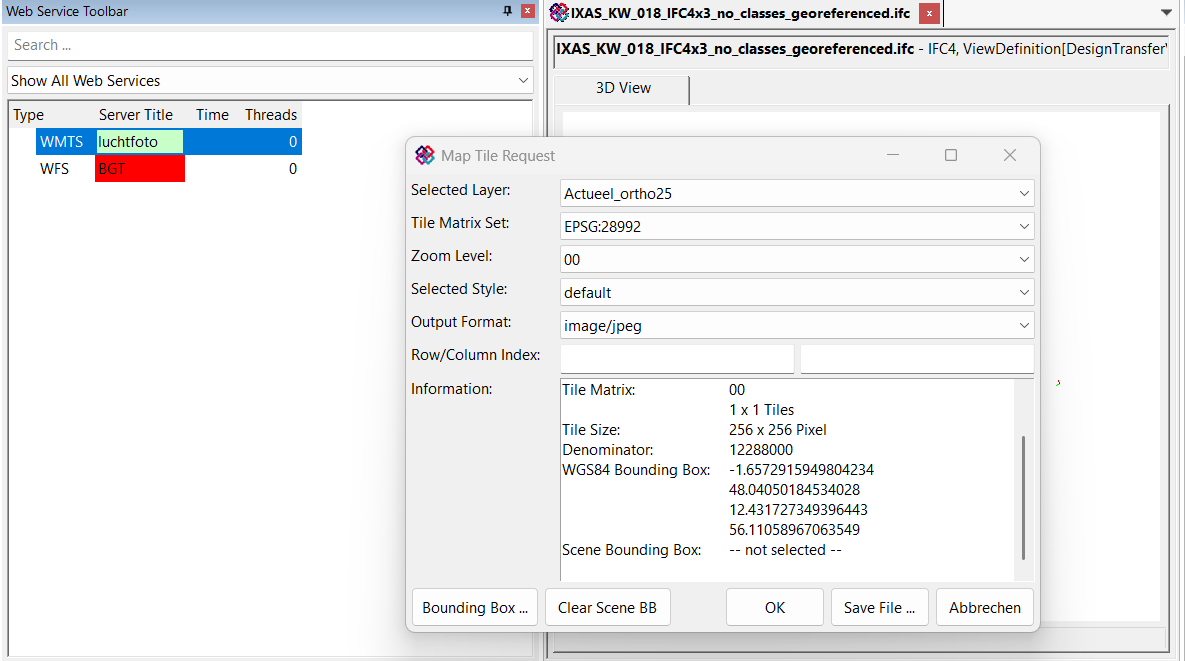This screenshot has height=661, width=1185.
Task: Click the web service Search field
Action: point(270,45)
